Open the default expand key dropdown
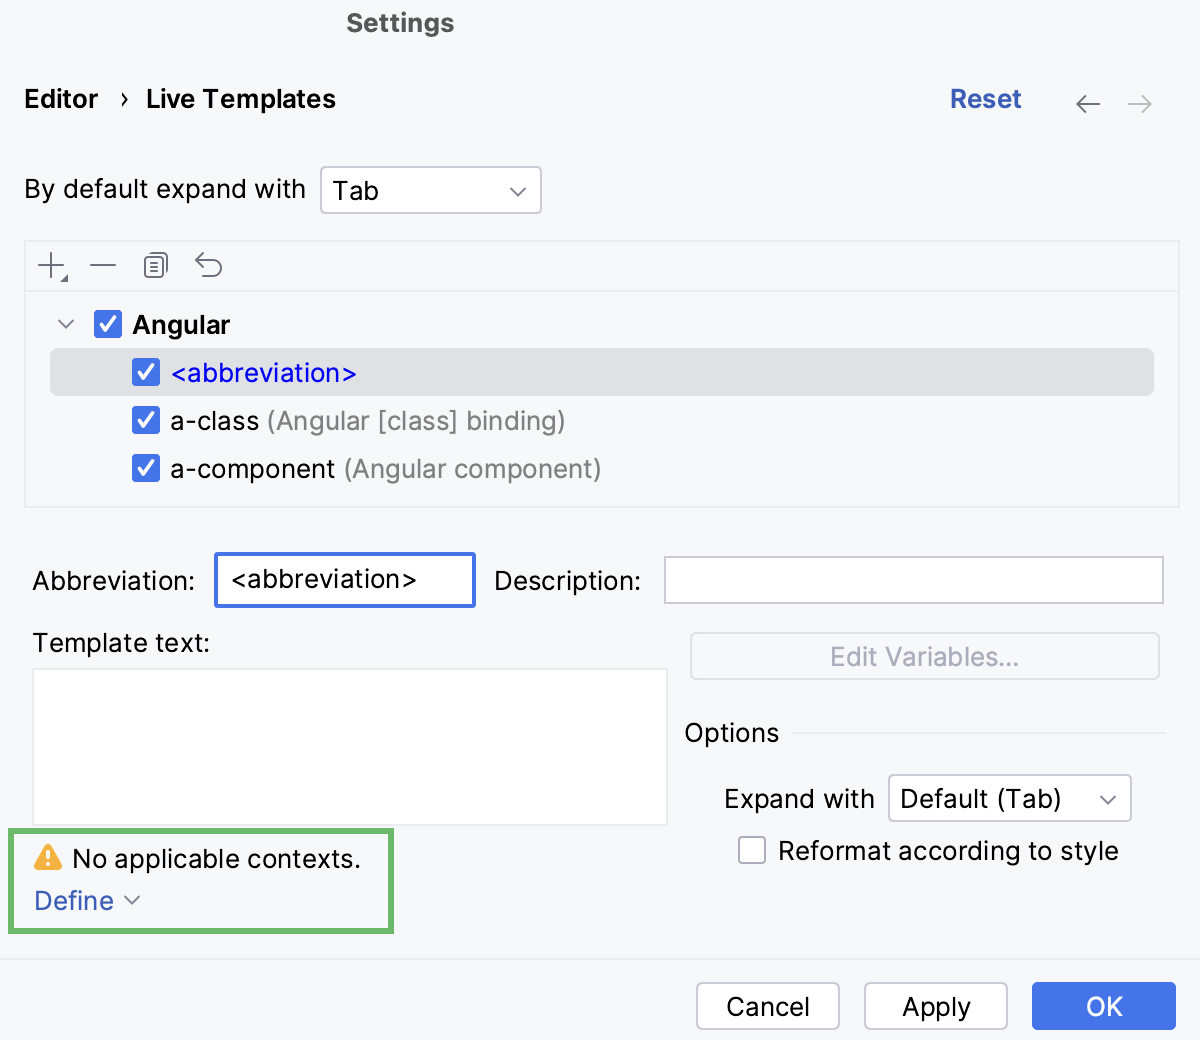The height and width of the screenshot is (1040, 1200). tap(430, 190)
